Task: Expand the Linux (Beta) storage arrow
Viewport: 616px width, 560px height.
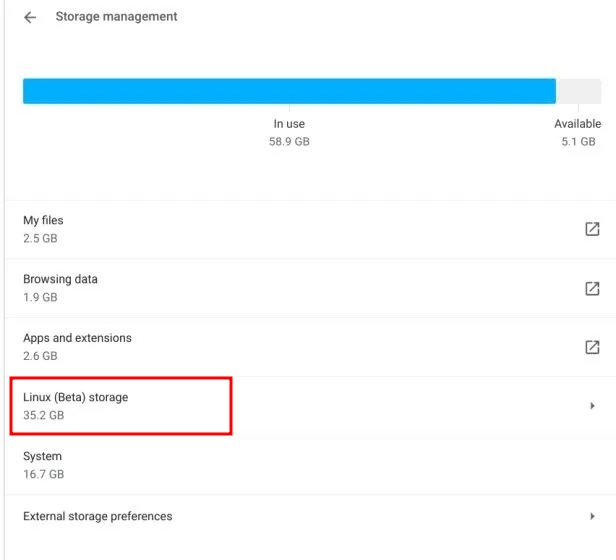Action: point(592,406)
